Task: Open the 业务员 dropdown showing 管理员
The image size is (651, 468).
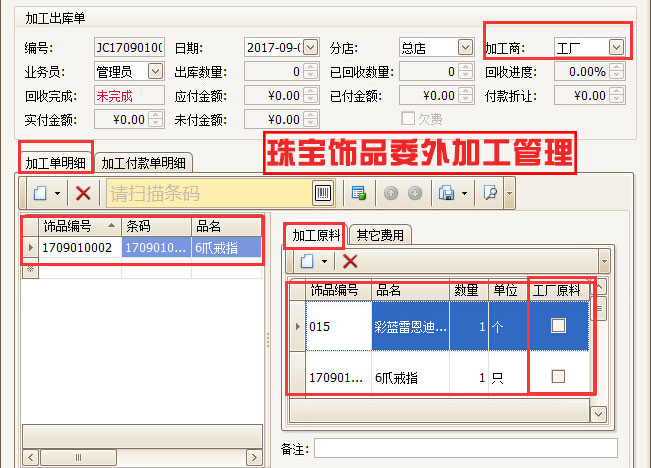Action: click(155, 71)
